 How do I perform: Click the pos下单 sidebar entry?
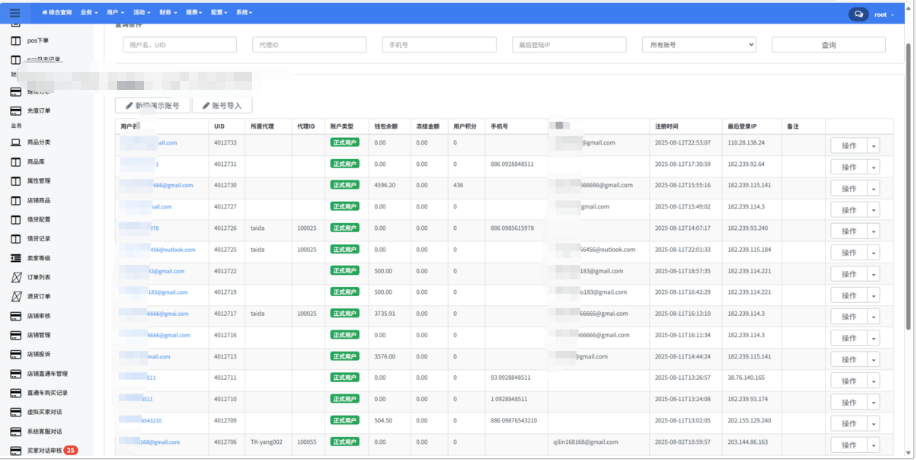click(x=36, y=40)
